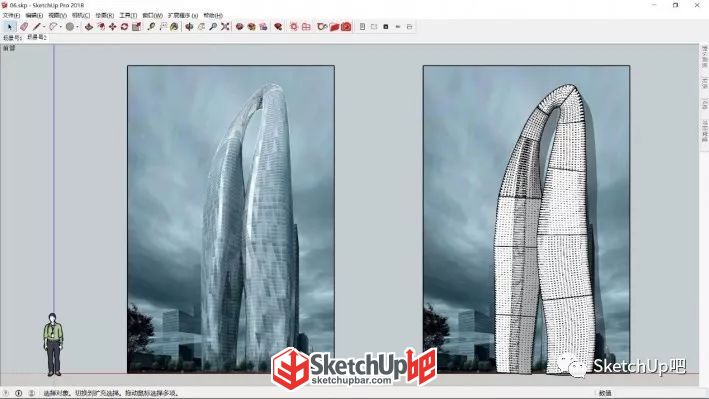Expand the Shapes tool dropdown arrow
This screenshot has width=709, height=399.
[77, 27]
